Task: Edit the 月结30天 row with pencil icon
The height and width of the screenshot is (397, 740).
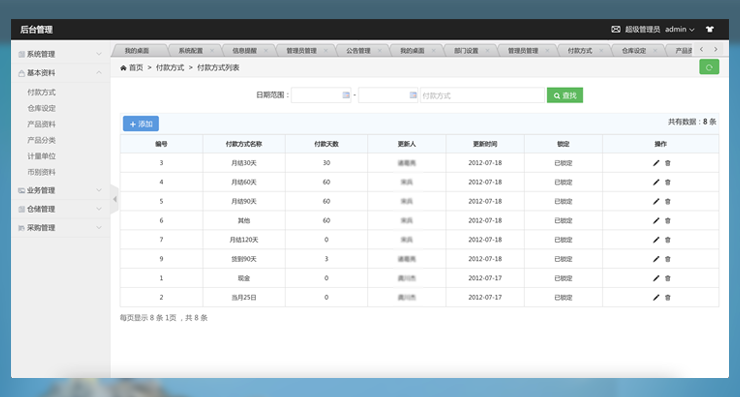Action: pos(656,163)
